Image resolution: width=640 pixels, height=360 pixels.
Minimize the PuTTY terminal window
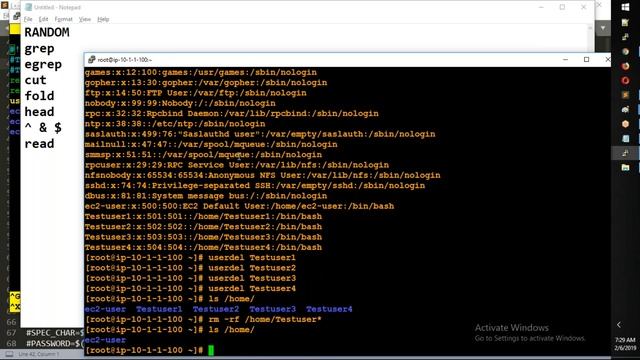[565, 60]
